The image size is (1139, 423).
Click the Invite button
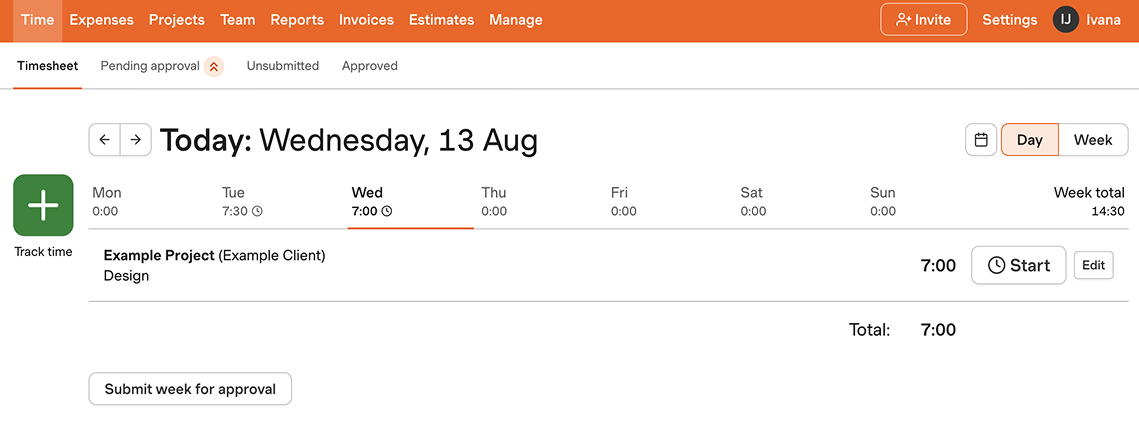click(x=923, y=20)
